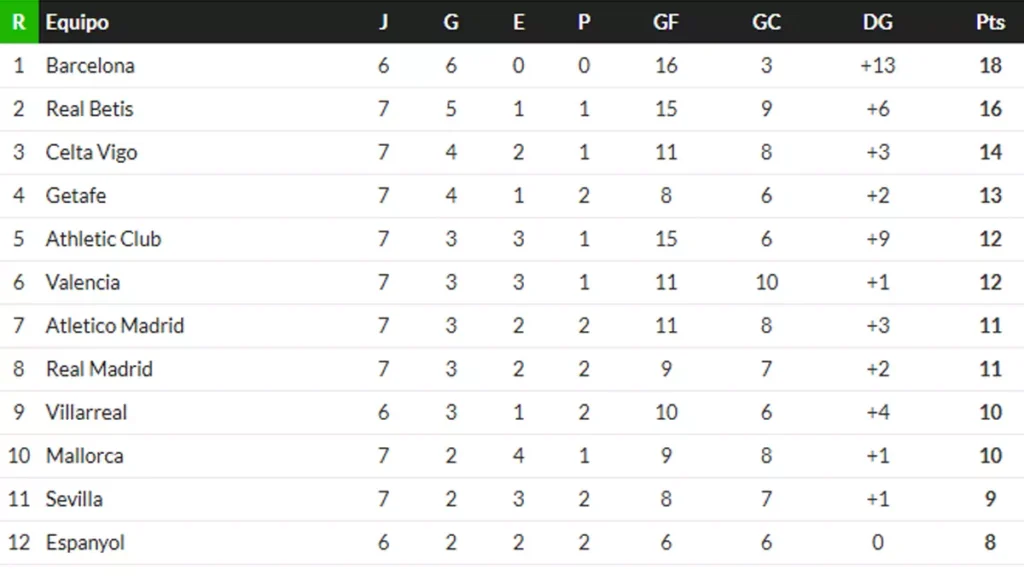Click the Espanyol team name
The width and height of the screenshot is (1024, 576).
click(x=85, y=543)
